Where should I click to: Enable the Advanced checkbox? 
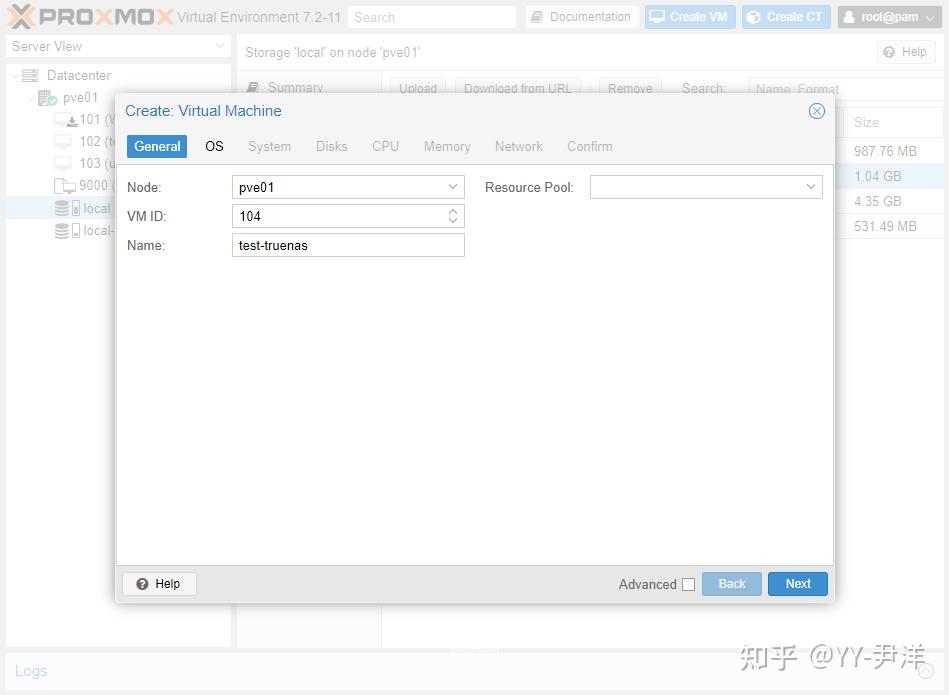pyautogui.click(x=688, y=584)
